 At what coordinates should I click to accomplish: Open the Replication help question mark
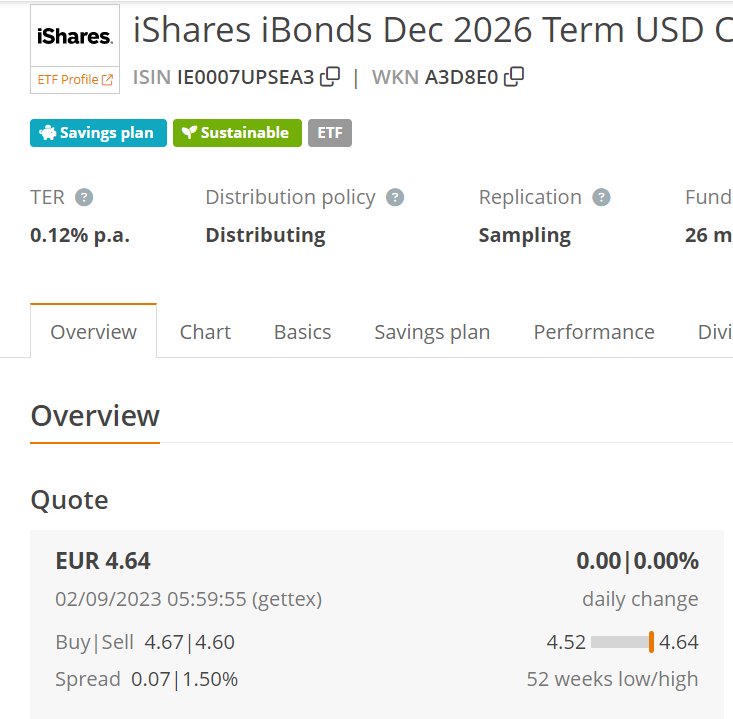pyautogui.click(x=601, y=197)
